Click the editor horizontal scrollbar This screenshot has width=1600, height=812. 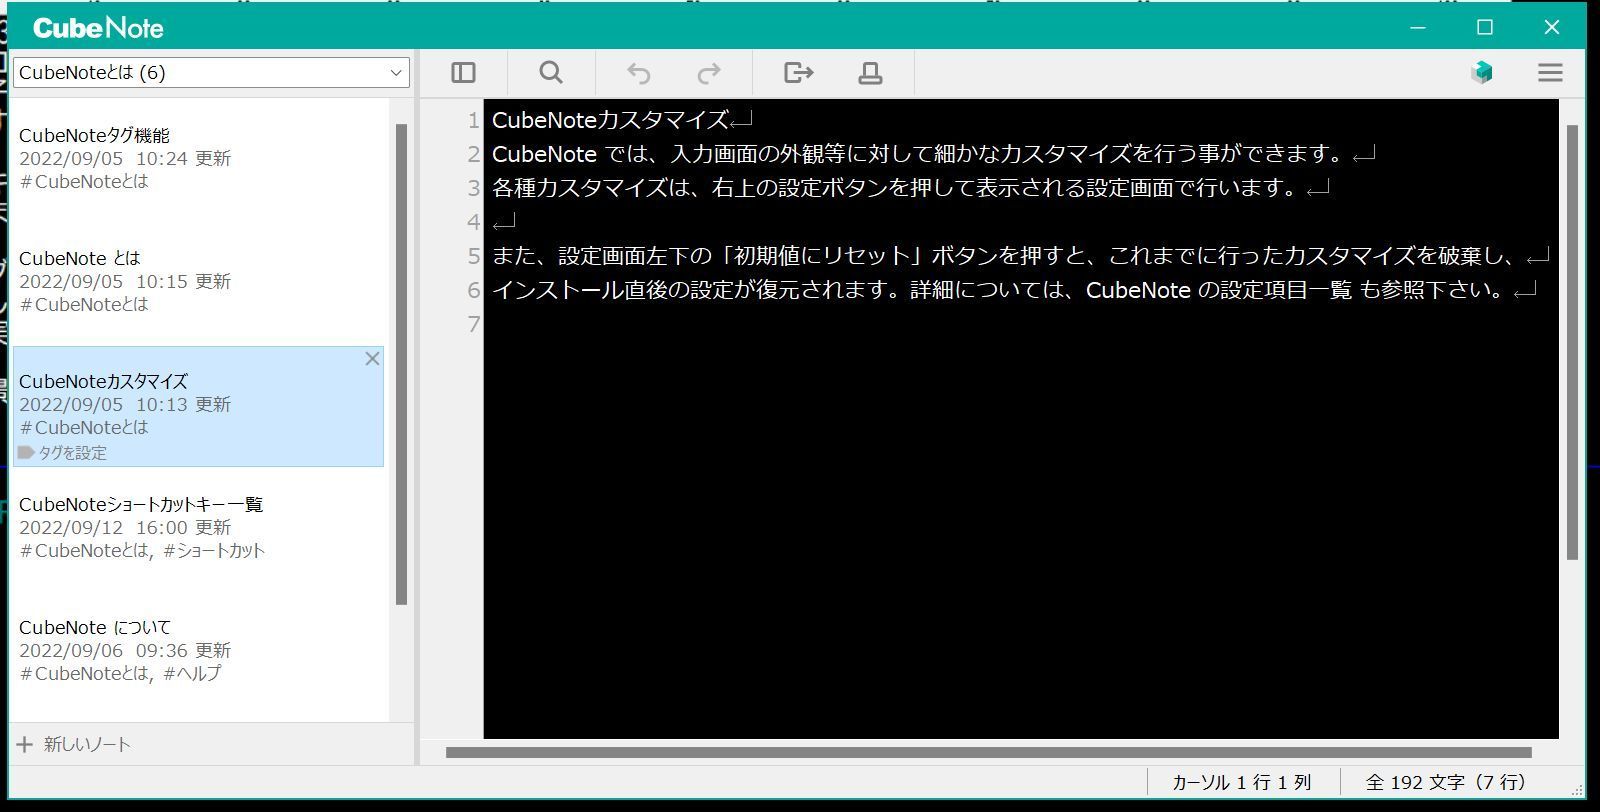(x=988, y=752)
